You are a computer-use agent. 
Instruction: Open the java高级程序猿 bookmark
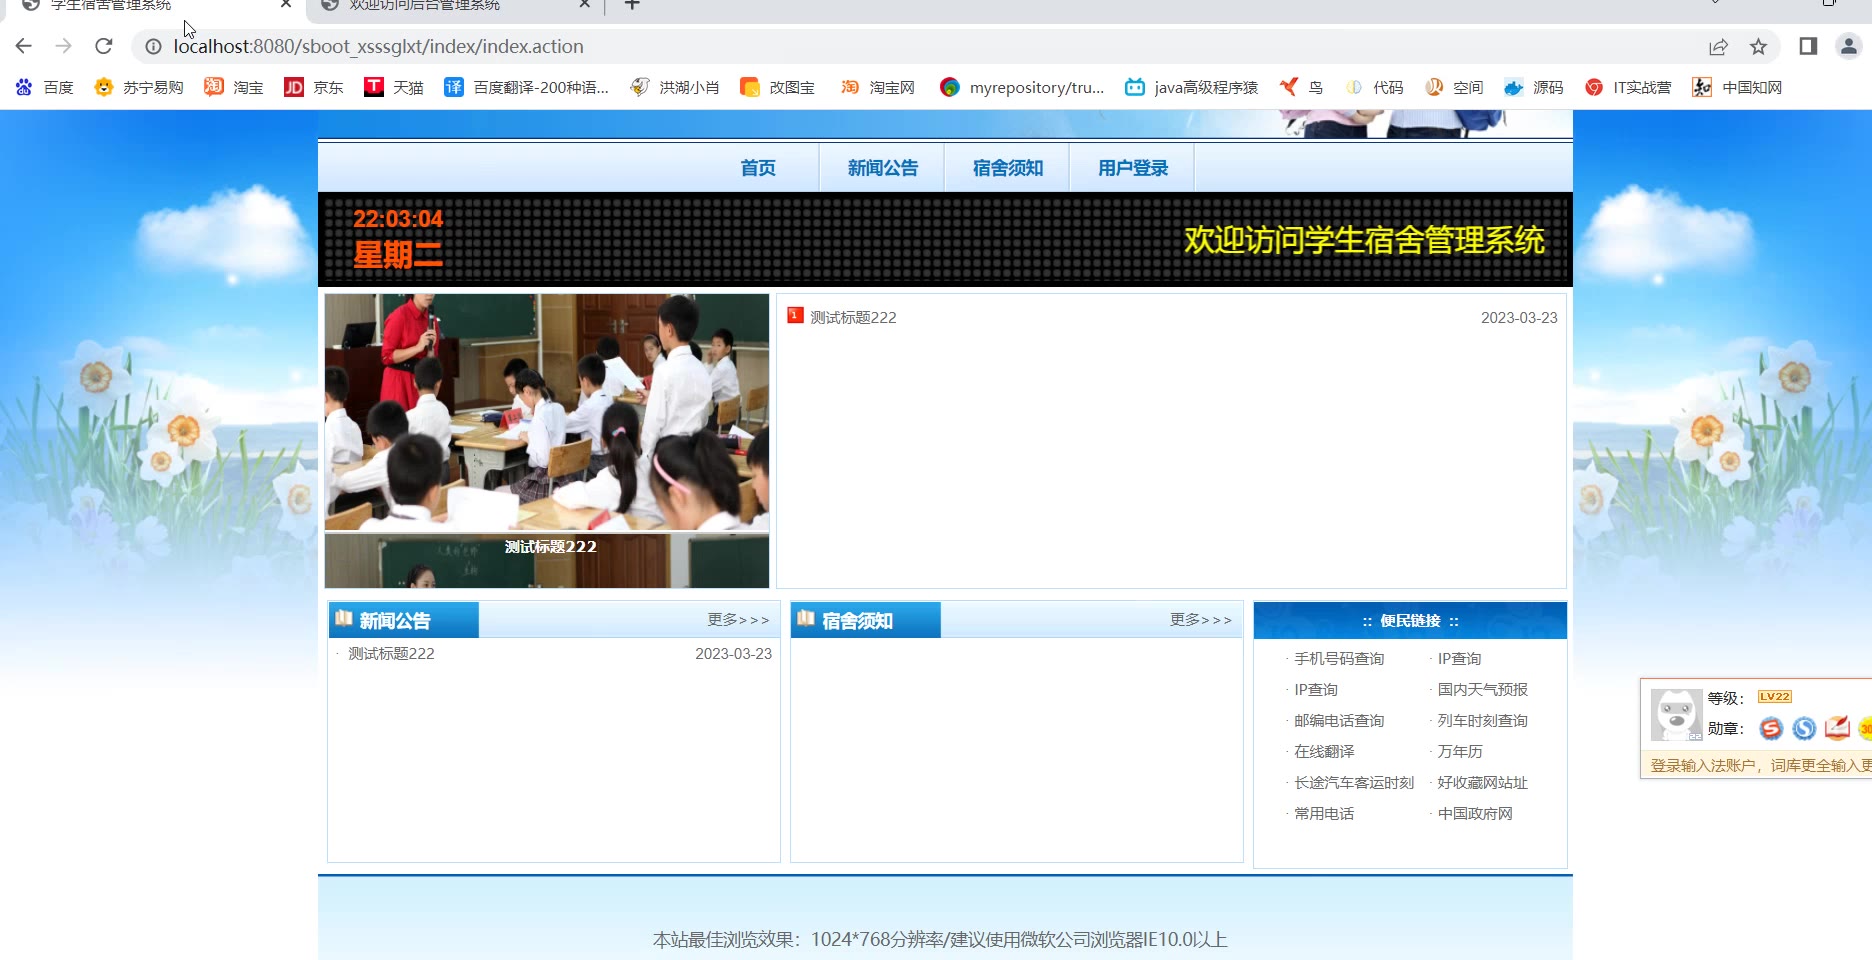(x=1192, y=87)
